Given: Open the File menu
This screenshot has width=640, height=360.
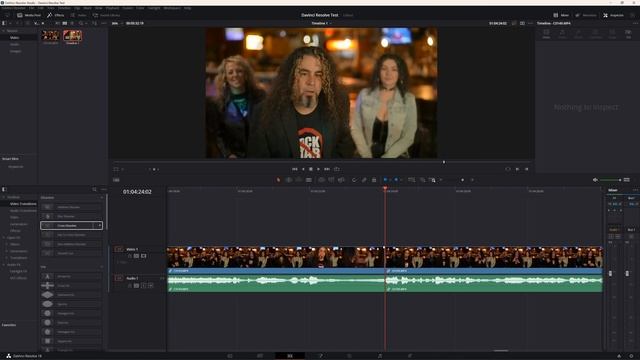Looking at the screenshot, I should point(31,8).
